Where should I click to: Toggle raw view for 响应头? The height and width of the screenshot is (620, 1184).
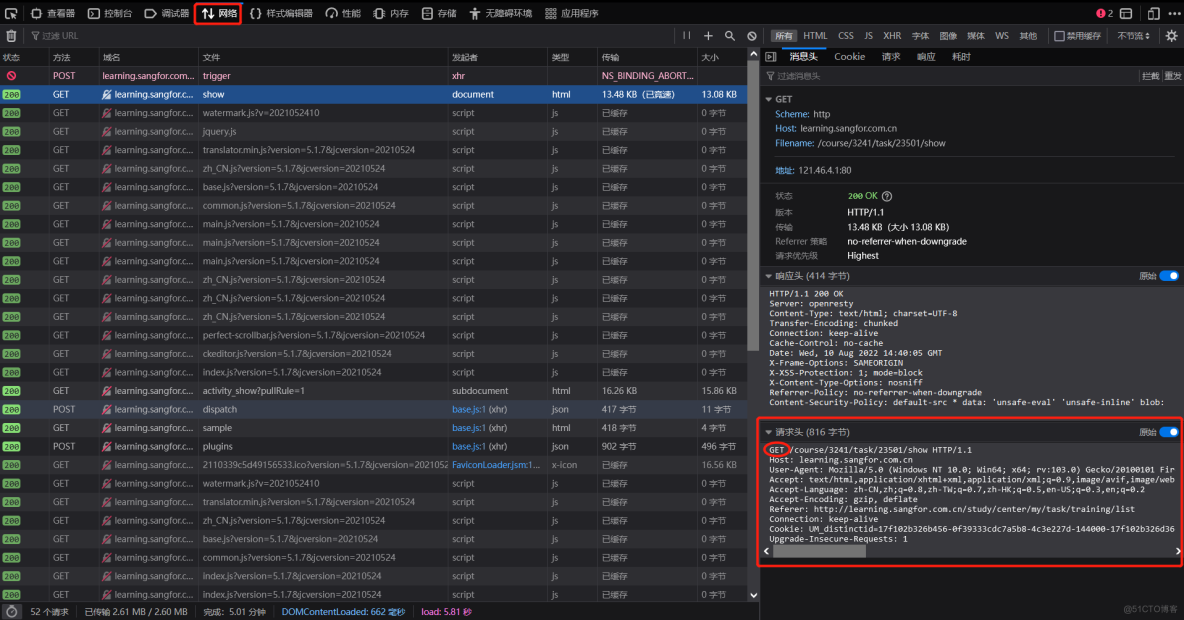[x=1169, y=276]
